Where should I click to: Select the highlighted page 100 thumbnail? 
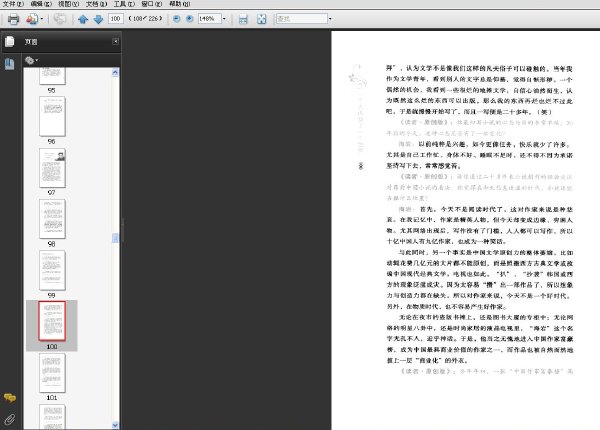pos(52,321)
